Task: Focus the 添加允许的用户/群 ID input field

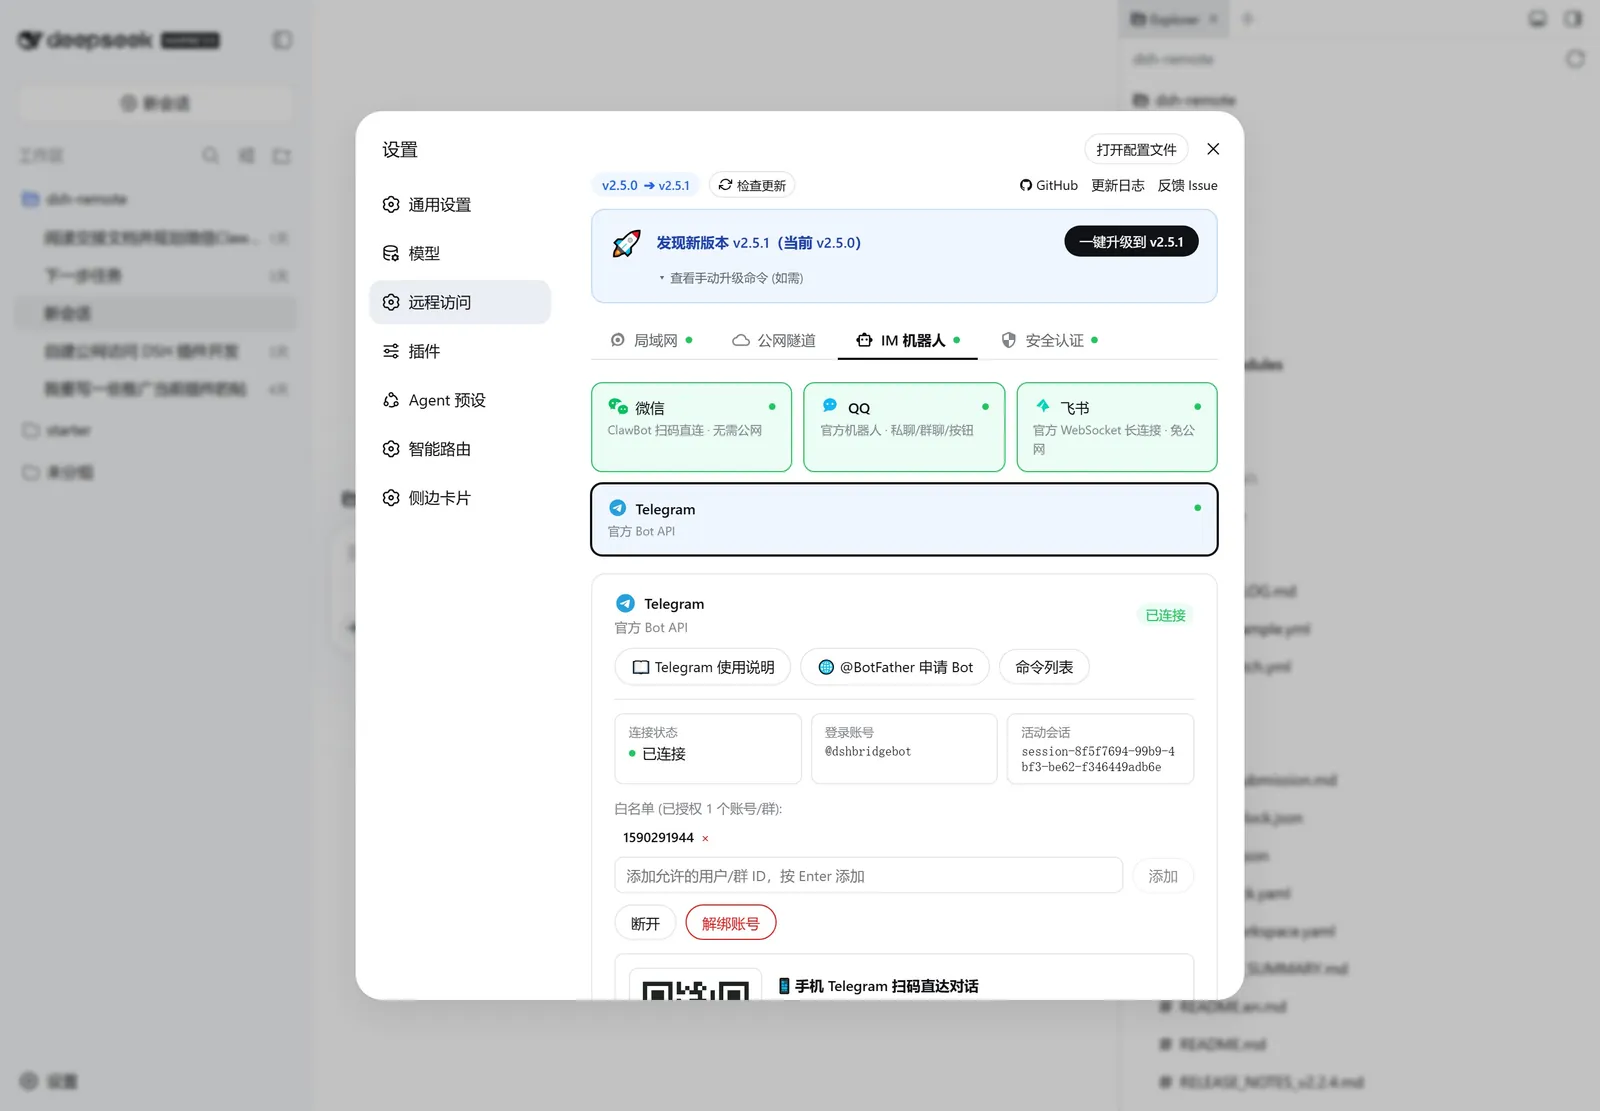Action: click(868, 876)
